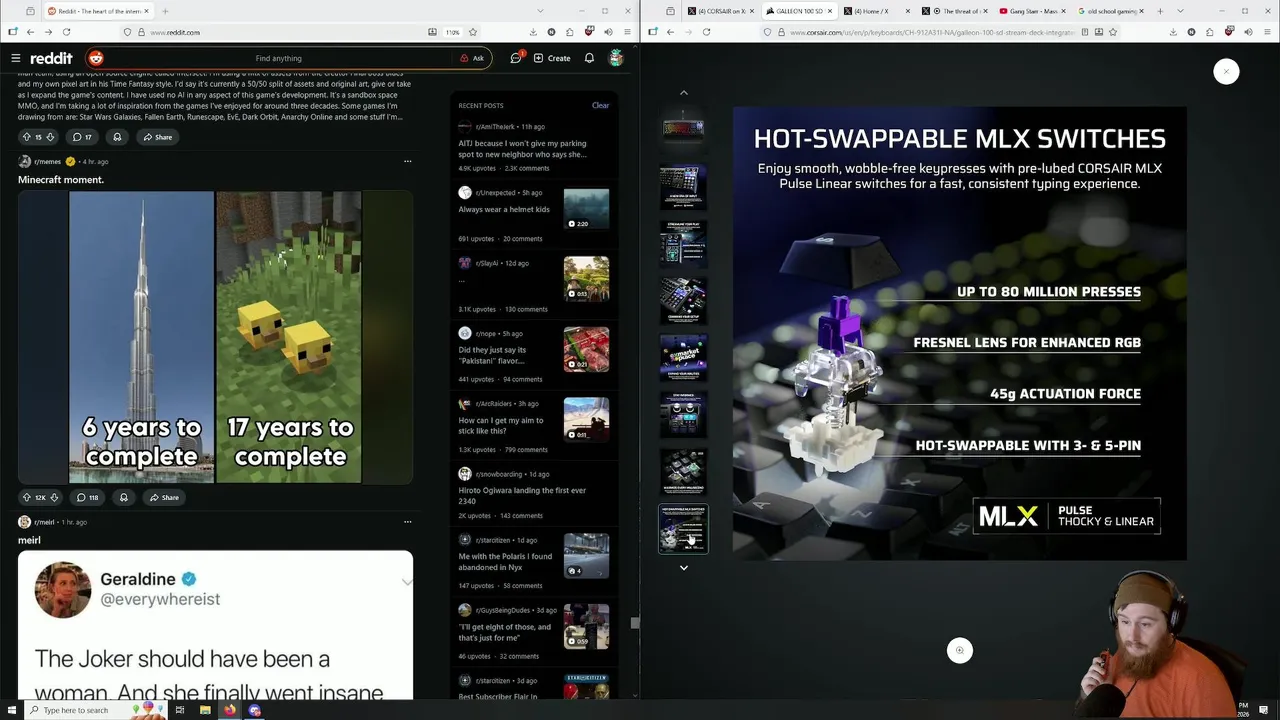This screenshot has height=720, width=1280.
Task: Go to Reddit home via logo
Action: pos(51,58)
